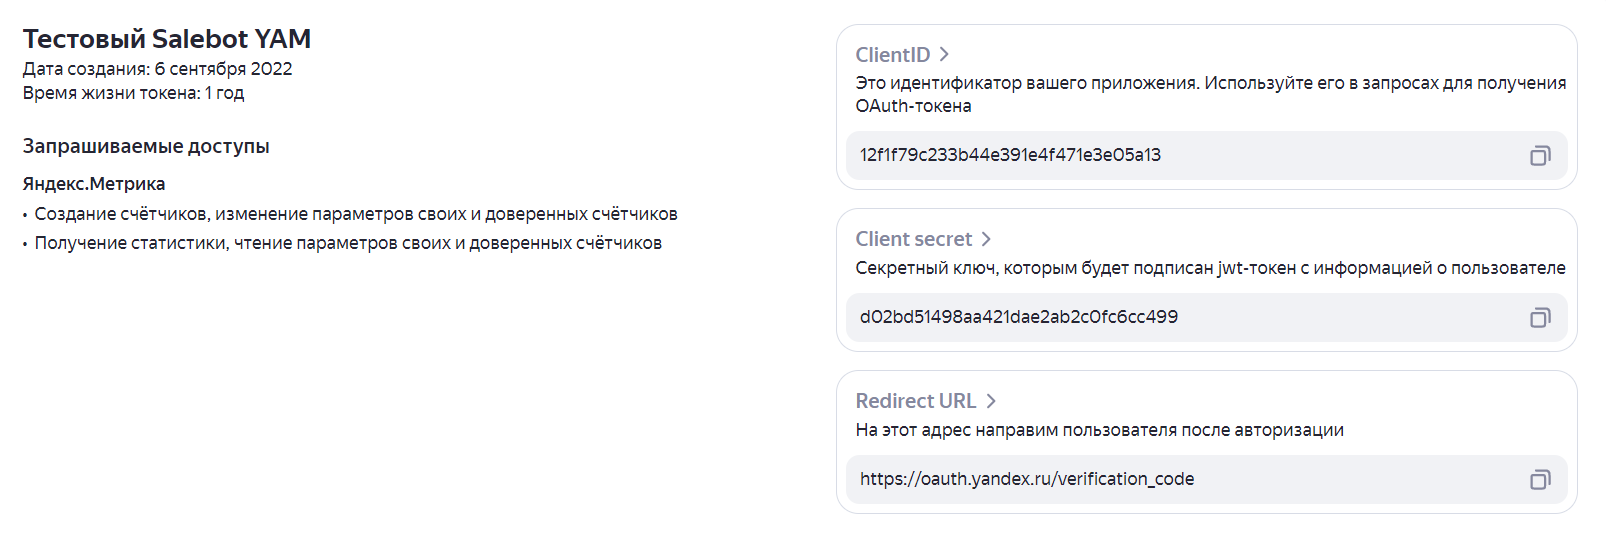This screenshot has width=1606, height=534.
Task: Click the ClientID value 12f1f79c233b44e391e4f471e3e05a13
Action: point(1010,155)
